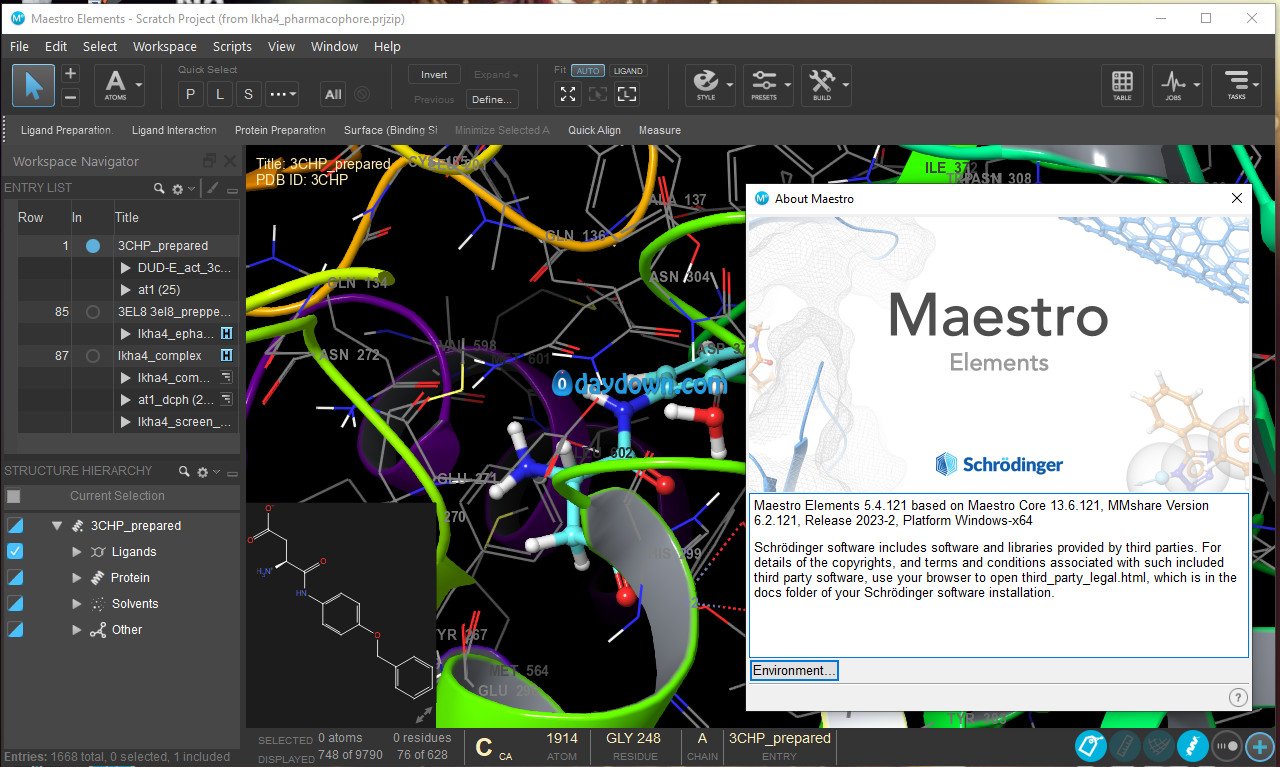This screenshot has height=767, width=1280.
Task: Close the About Maestro dialog
Action: pyautogui.click(x=1237, y=198)
